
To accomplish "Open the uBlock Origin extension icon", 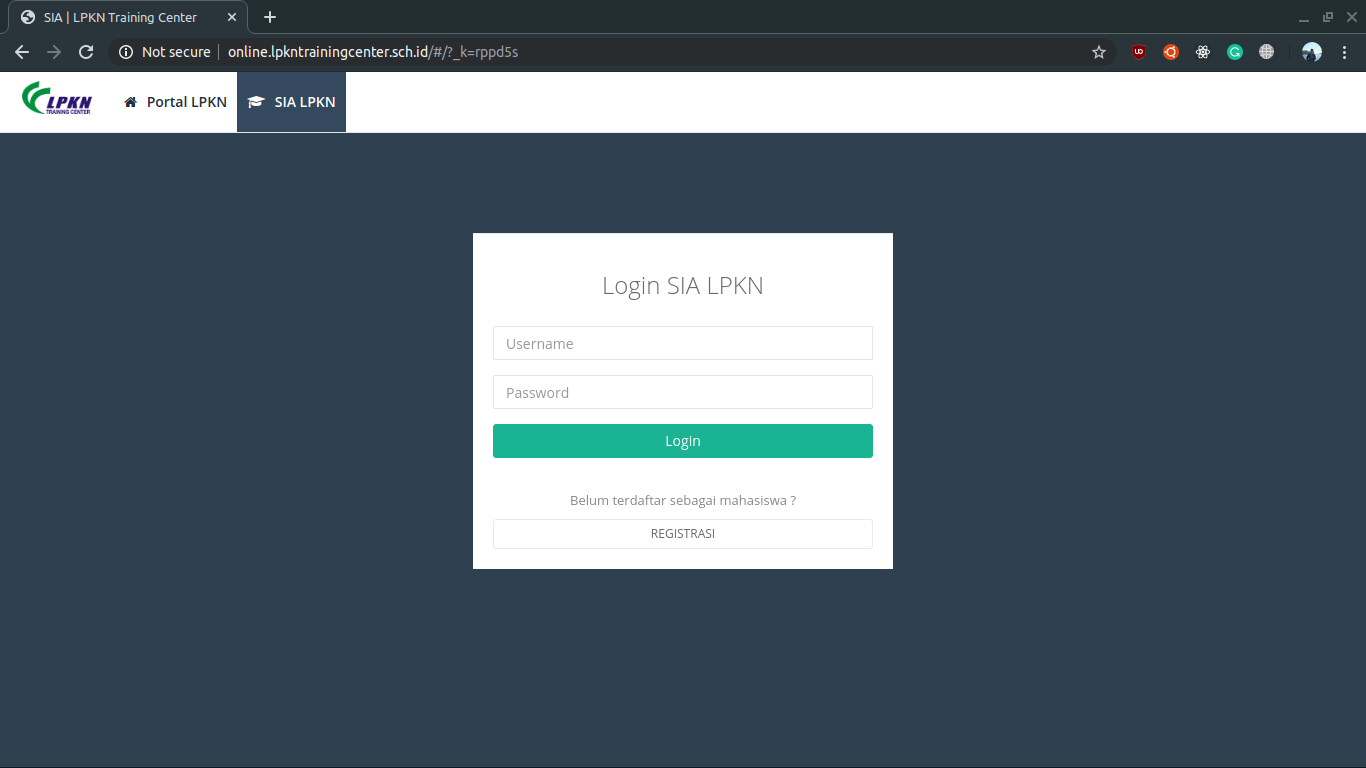I will (x=1139, y=52).
